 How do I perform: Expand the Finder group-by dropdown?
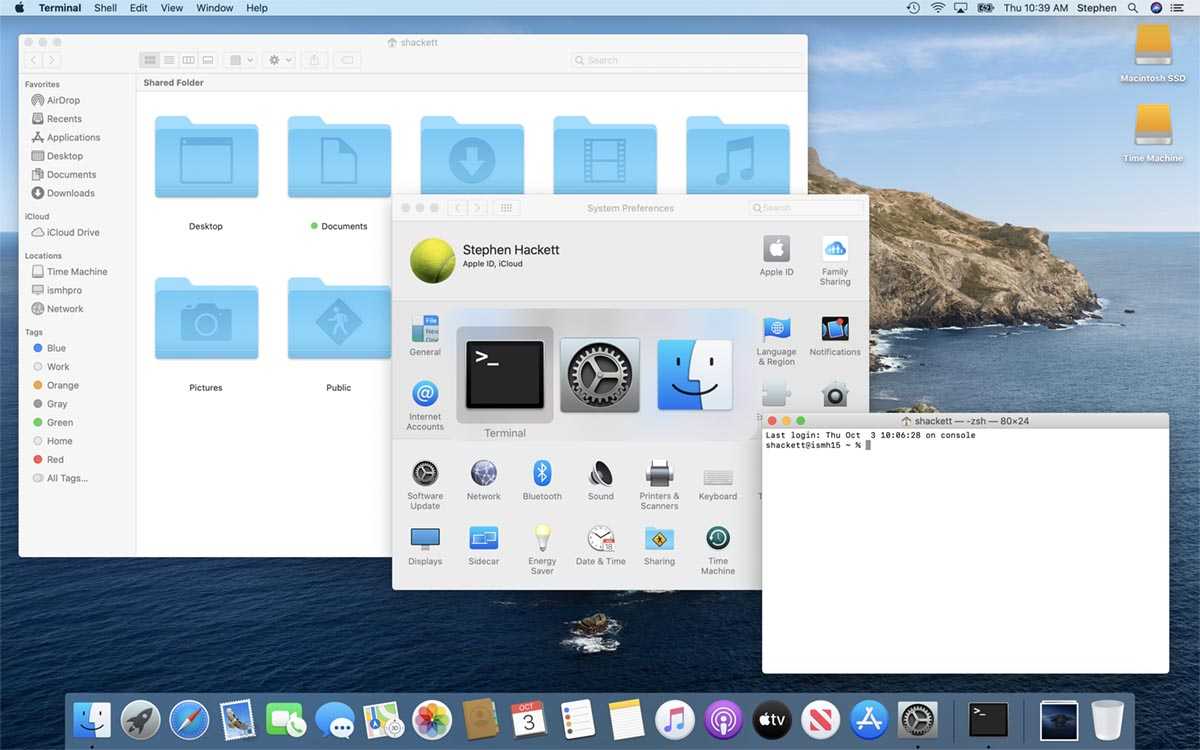[x=241, y=60]
